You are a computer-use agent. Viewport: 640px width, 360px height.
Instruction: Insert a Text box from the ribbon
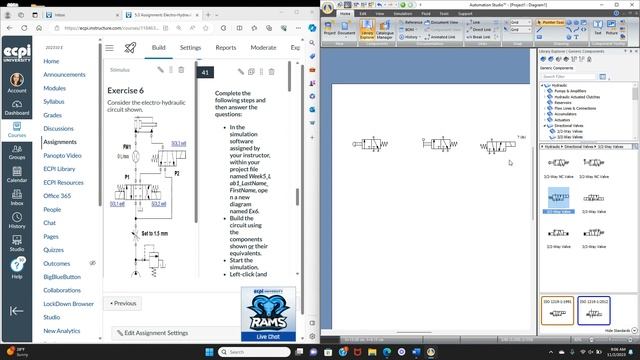click(x=598, y=28)
